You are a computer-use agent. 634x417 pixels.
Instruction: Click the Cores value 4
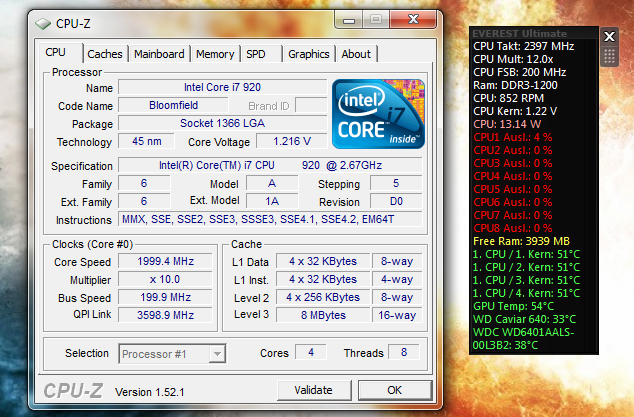(x=311, y=352)
